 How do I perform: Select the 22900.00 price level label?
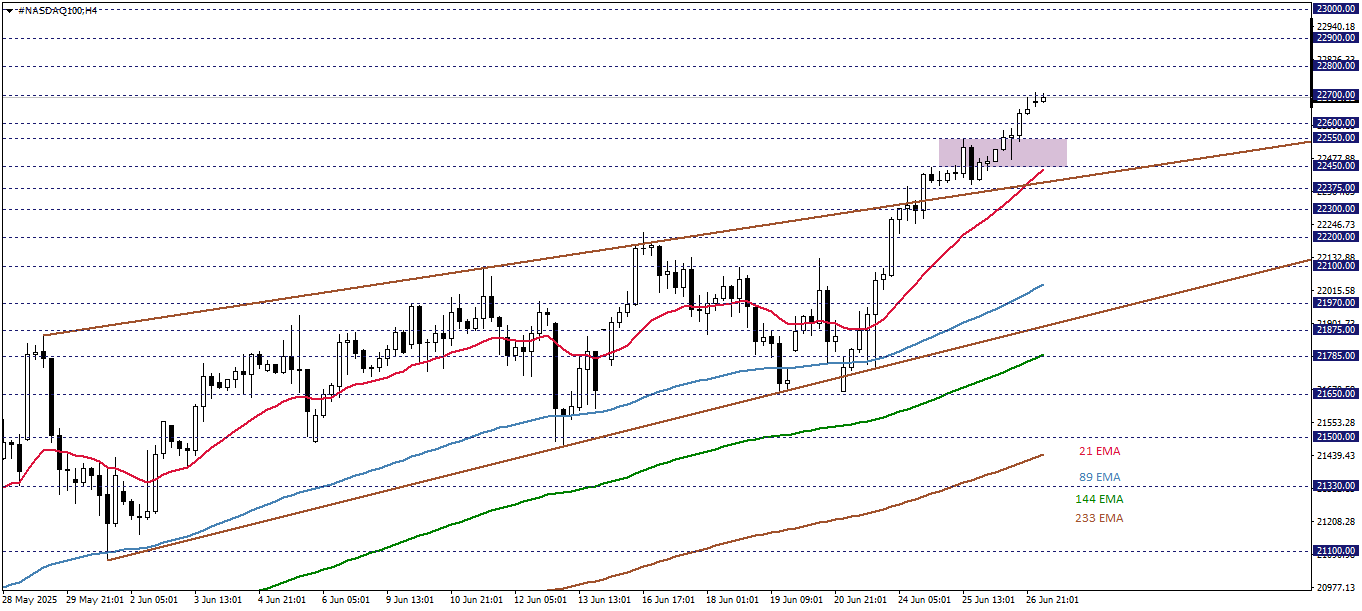pyautogui.click(x=1336, y=37)
